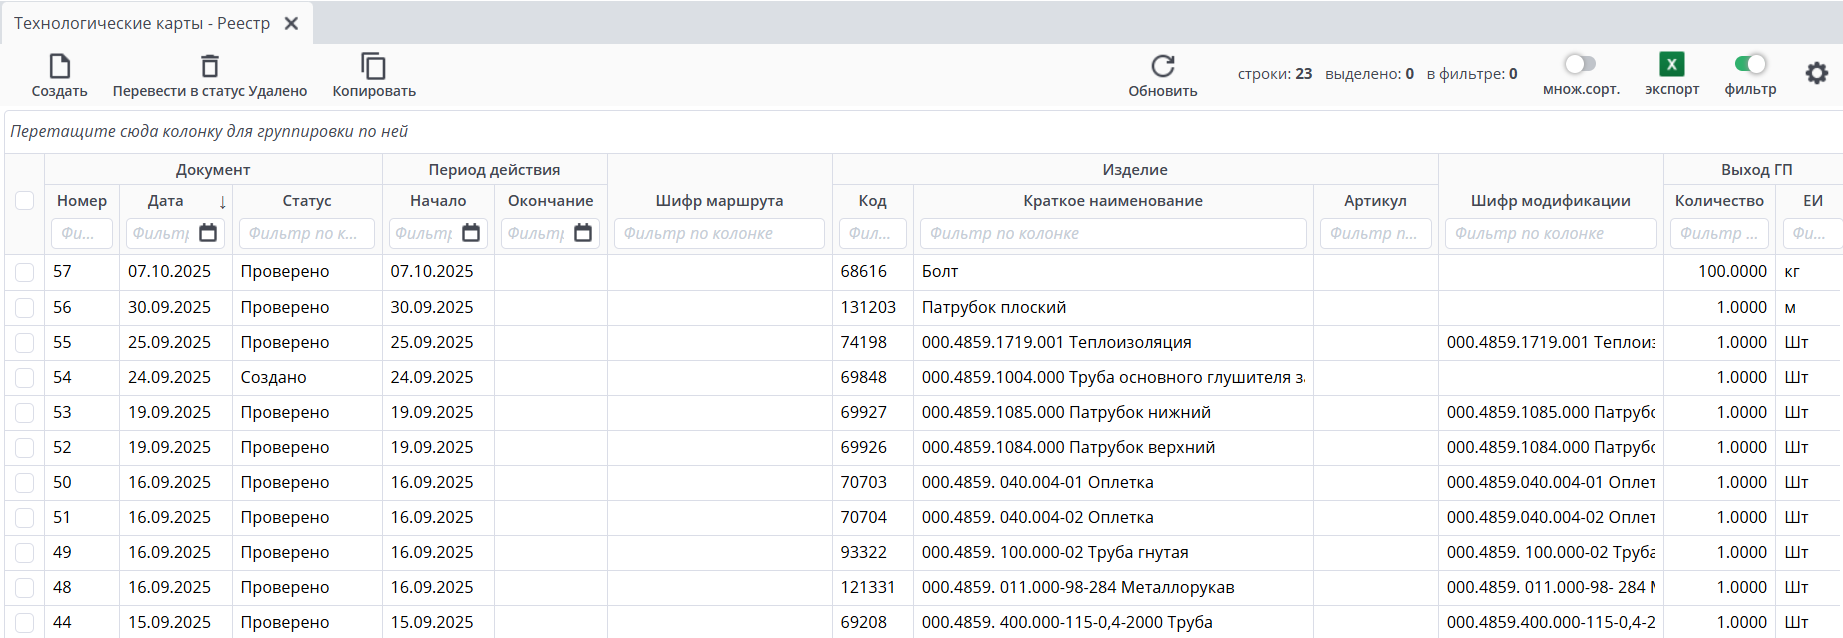Refresh the registry list
The height and width of the screenshot is (638, 1843).
click(1162, 67)
